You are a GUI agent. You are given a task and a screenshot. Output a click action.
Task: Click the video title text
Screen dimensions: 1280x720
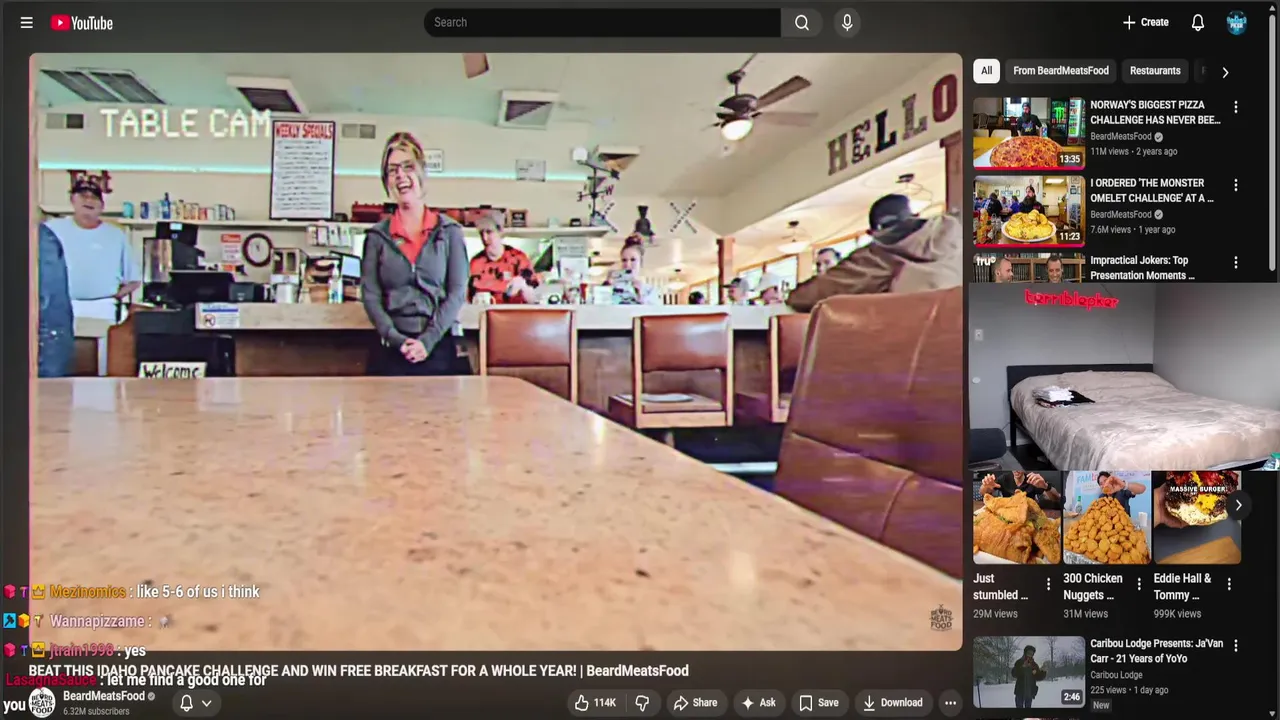(x=358, y=671)
